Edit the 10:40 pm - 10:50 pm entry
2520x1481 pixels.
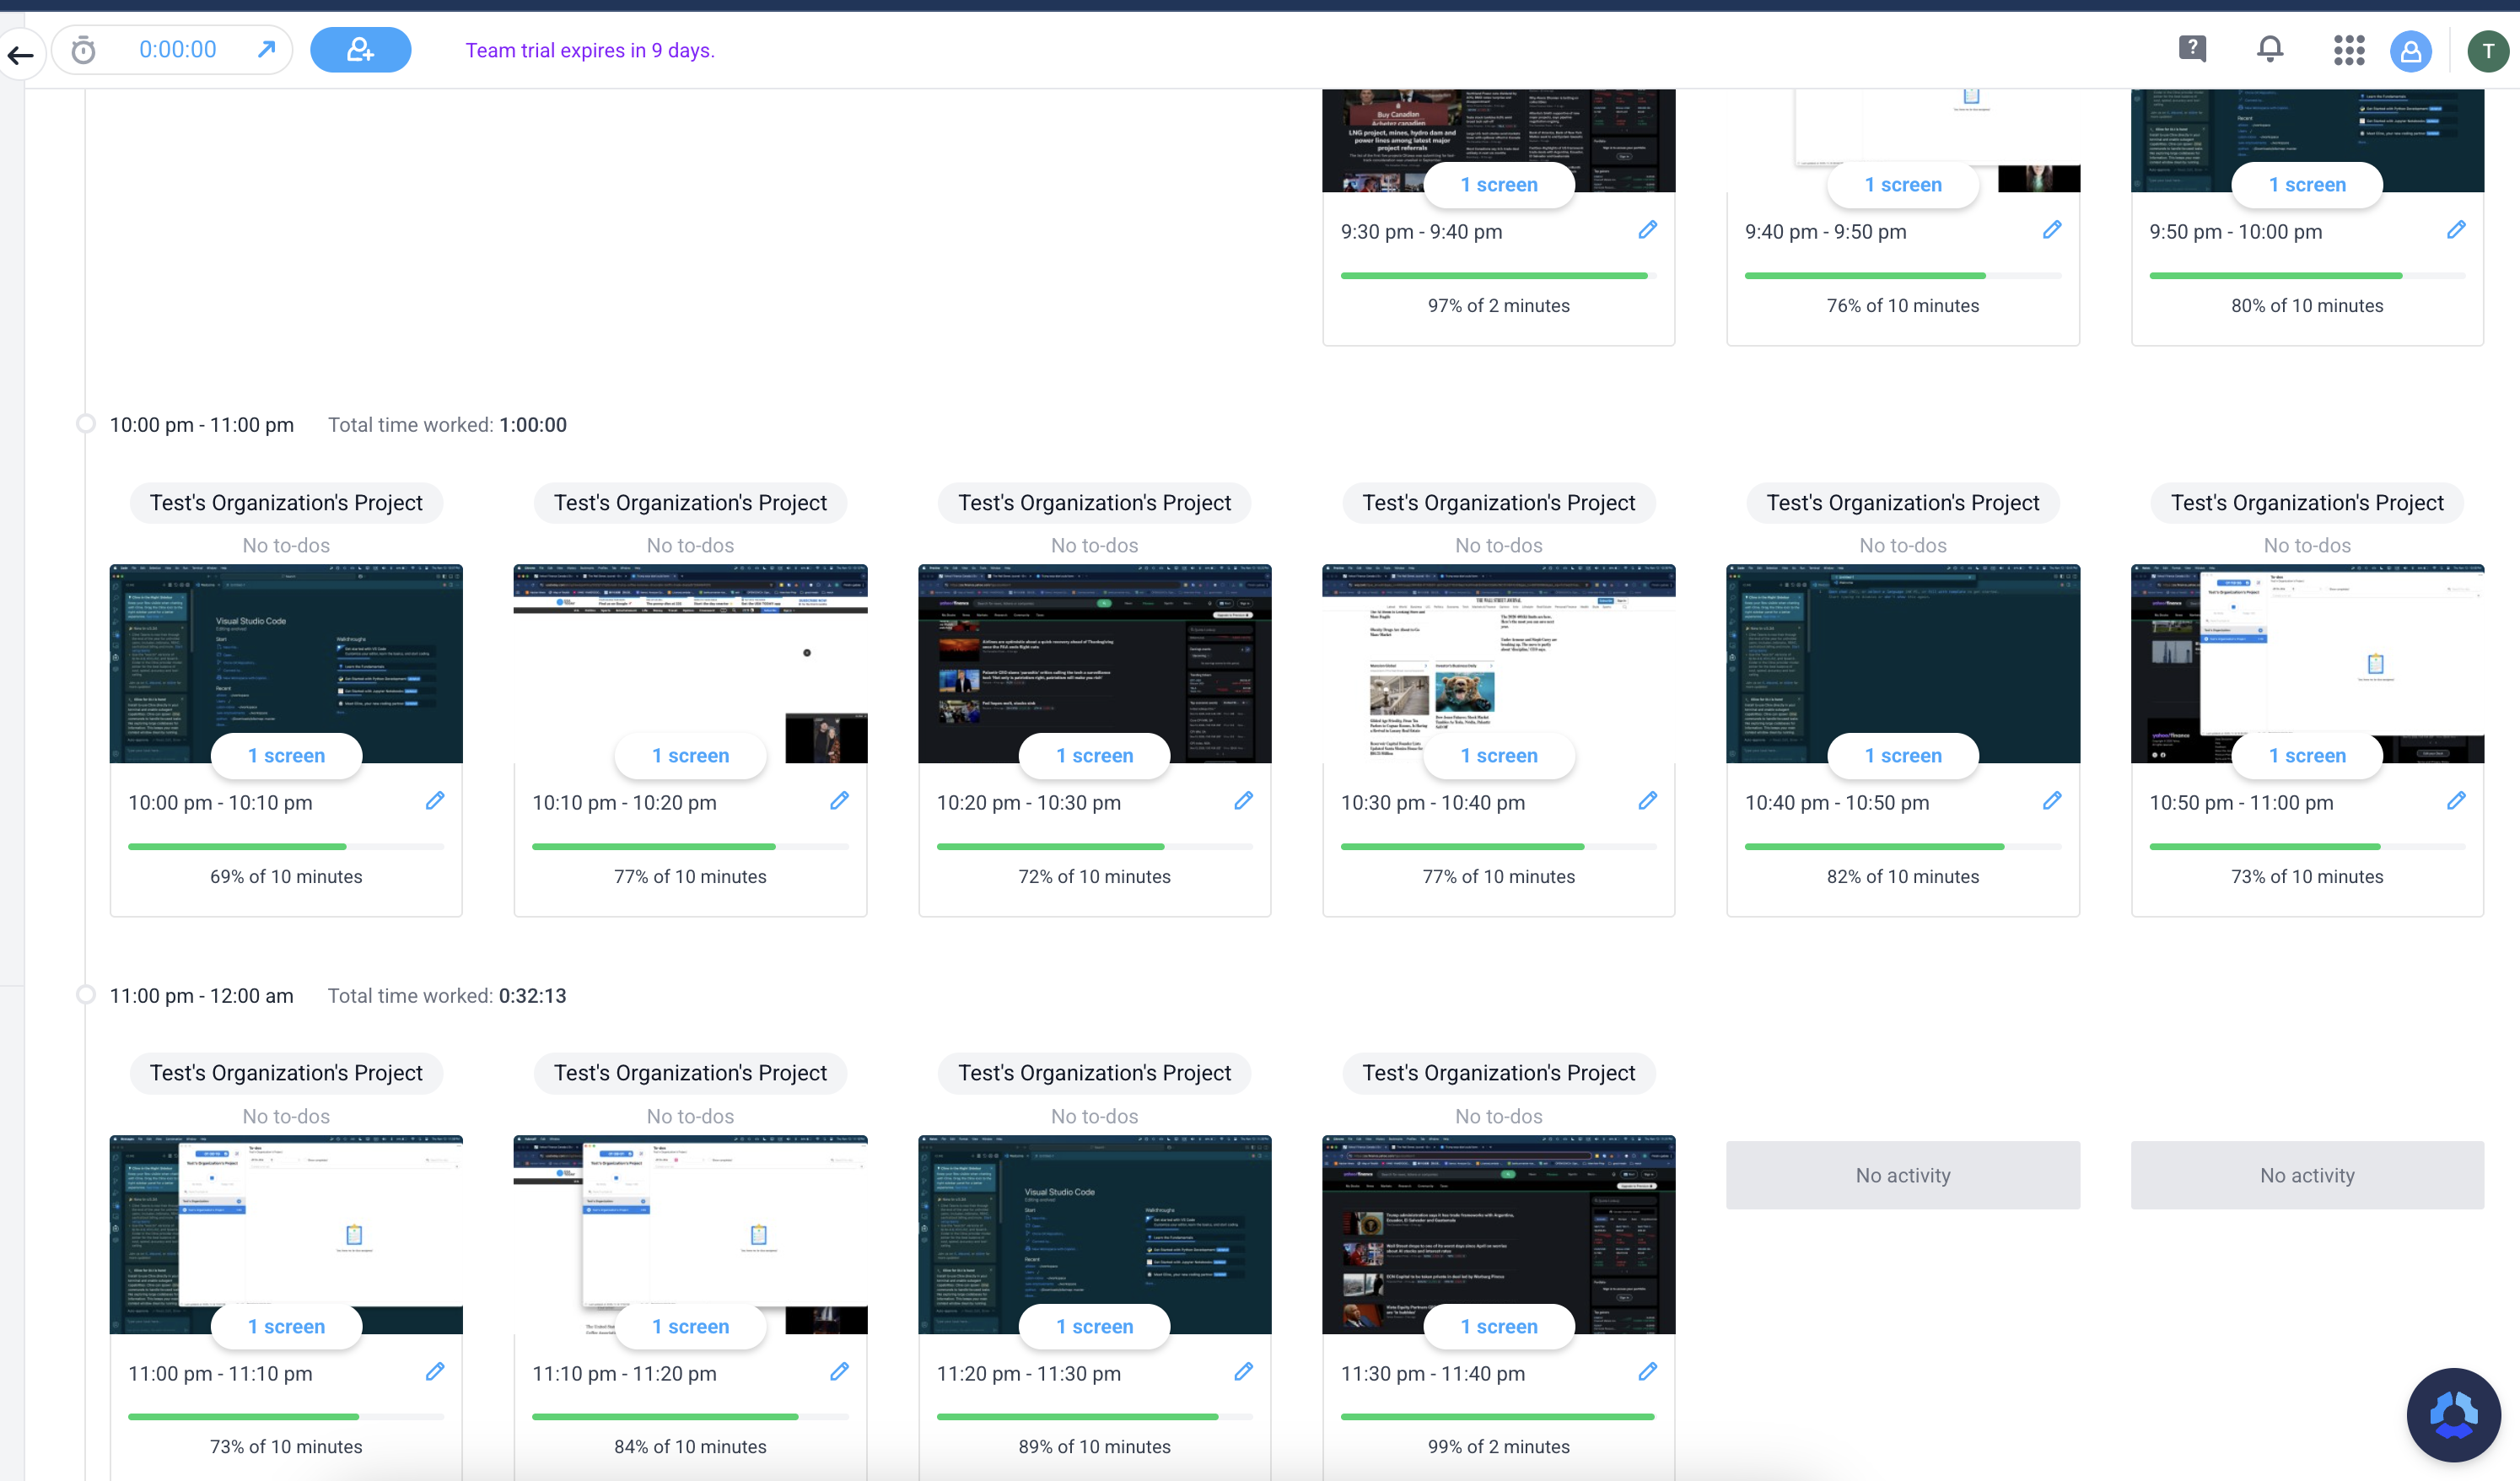pyautogui.click(x=2052, y=801)
